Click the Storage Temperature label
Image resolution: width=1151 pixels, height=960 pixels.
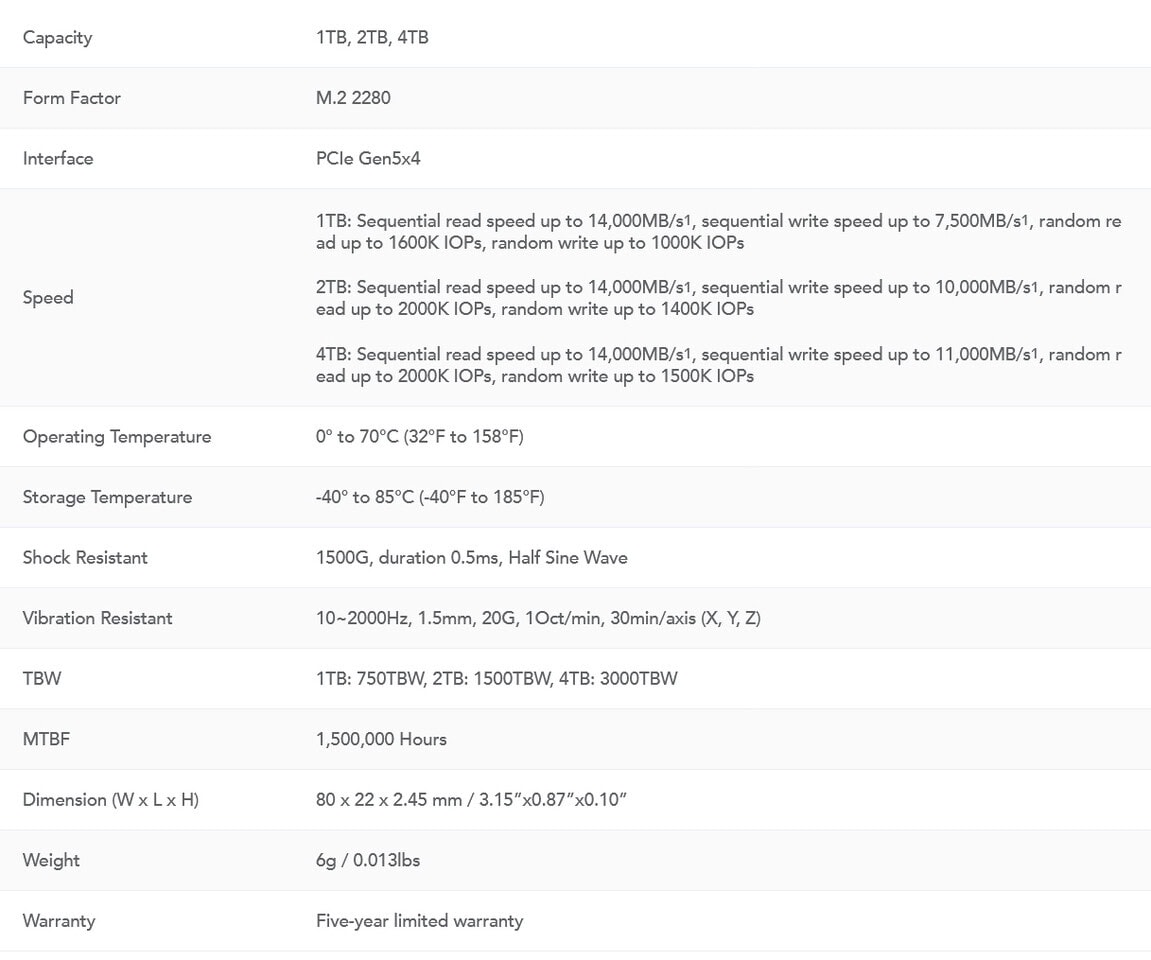tap(107, 497)
